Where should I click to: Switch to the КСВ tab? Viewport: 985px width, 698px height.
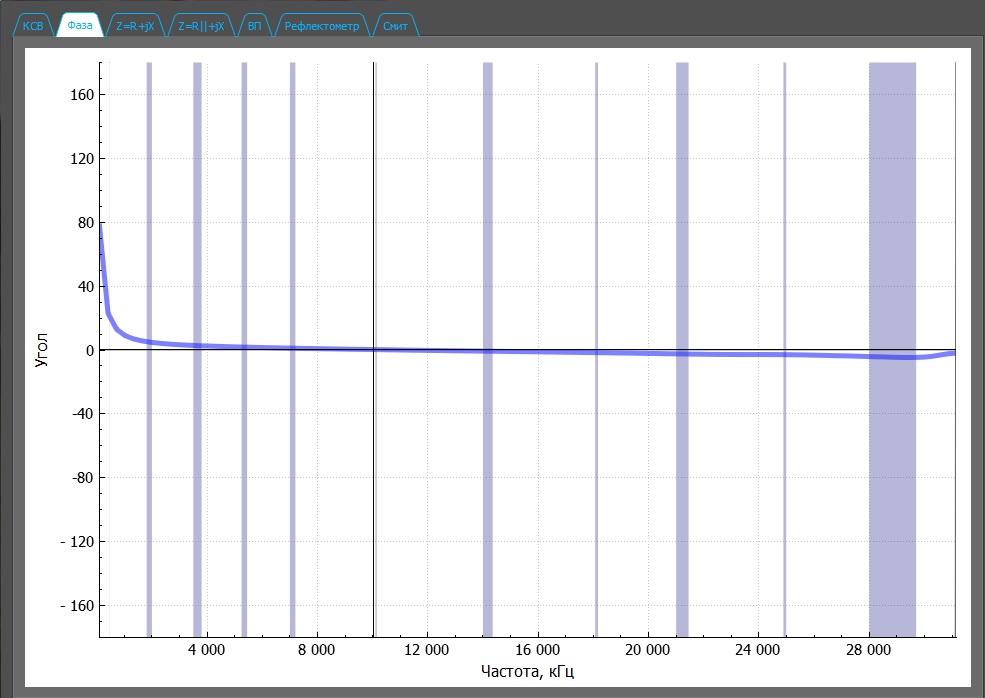pyautogui.click(x=33, y=27)
